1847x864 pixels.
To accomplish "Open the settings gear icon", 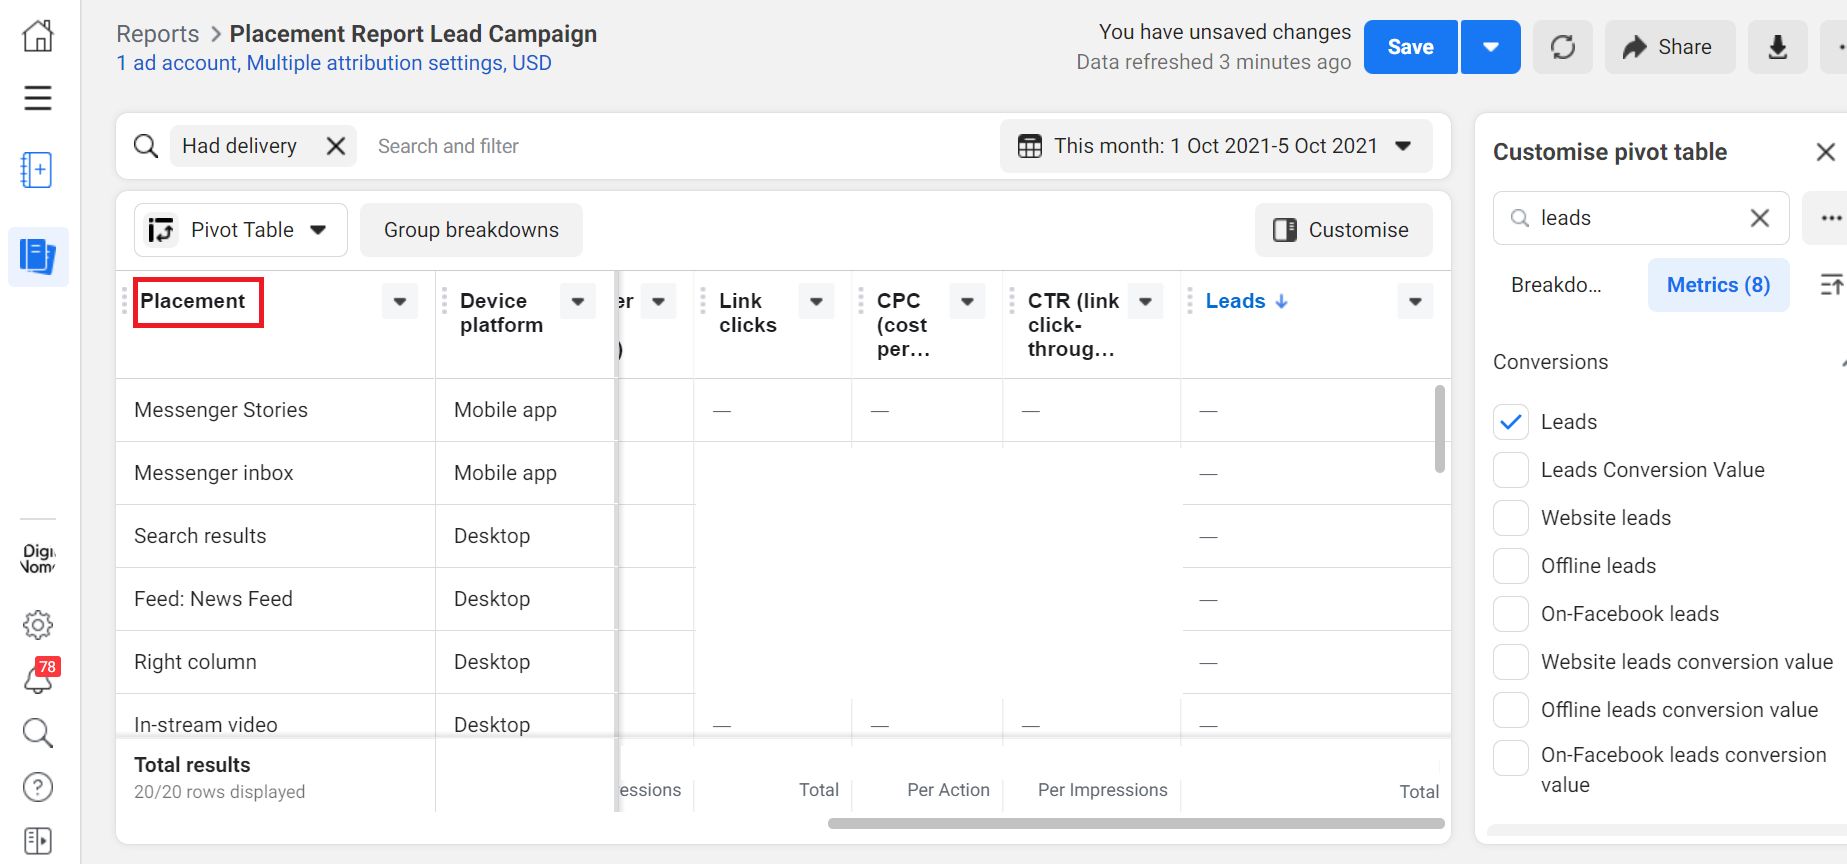I will [x=38, y=625].
